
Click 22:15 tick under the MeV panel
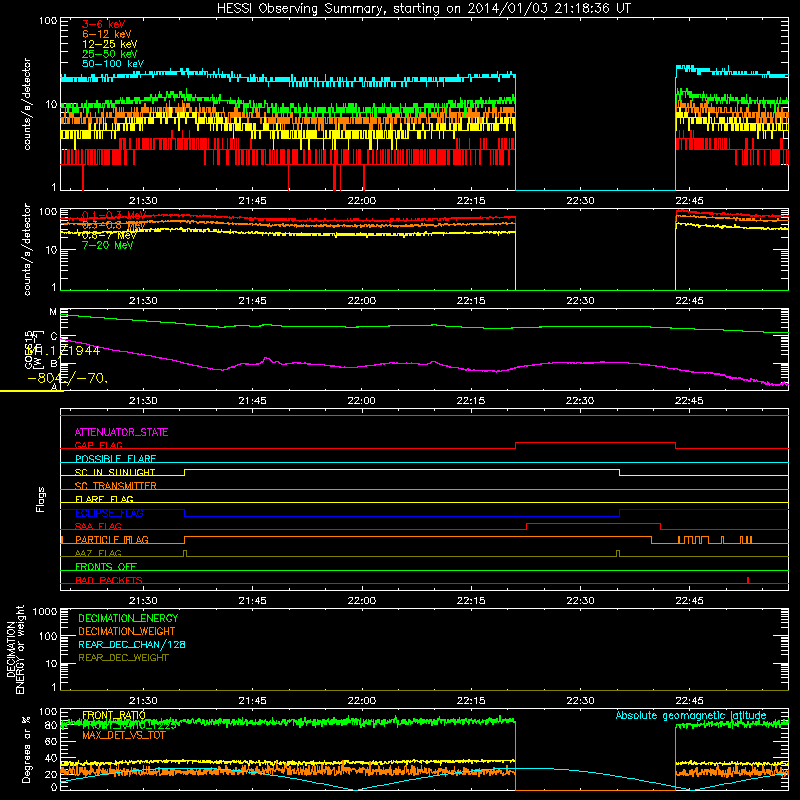point(470,301)
